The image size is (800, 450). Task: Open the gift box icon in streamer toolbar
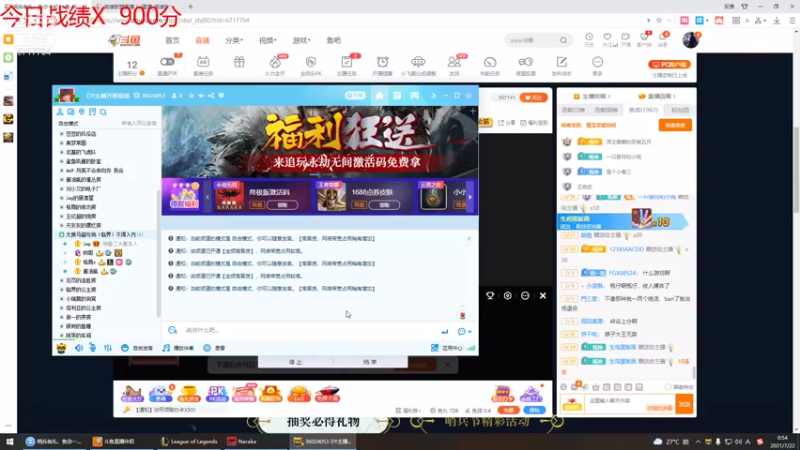[x=239, y=62]
